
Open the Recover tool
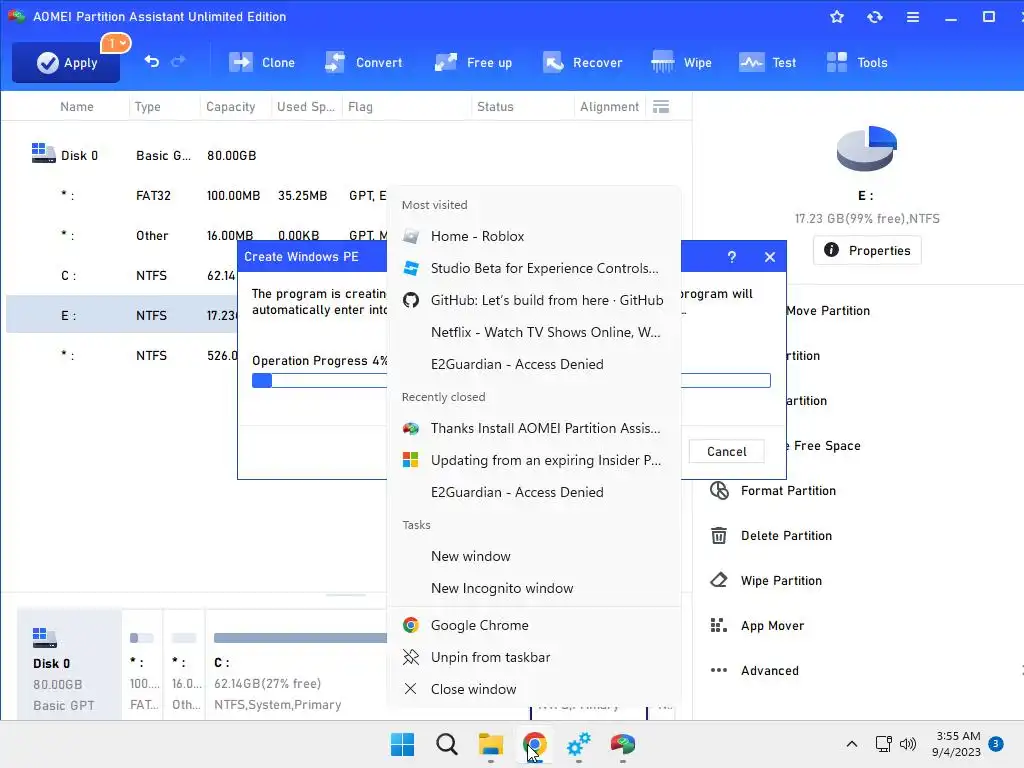tap(582, 63)
